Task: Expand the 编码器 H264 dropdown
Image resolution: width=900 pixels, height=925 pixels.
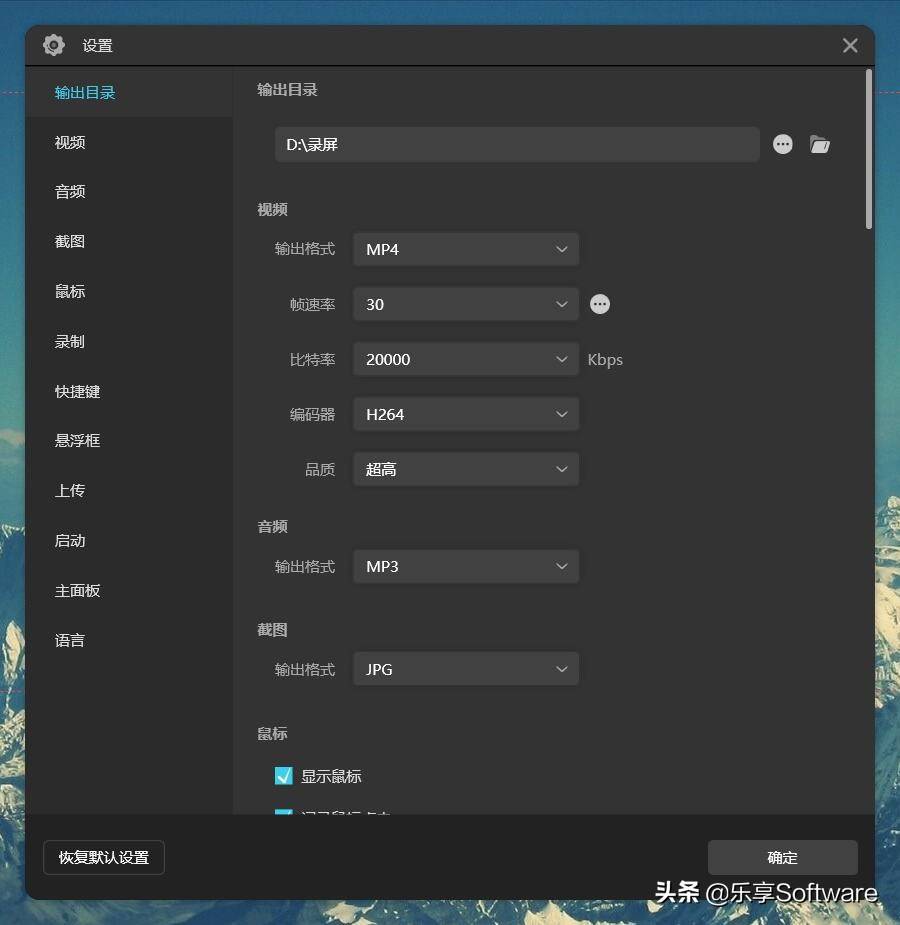Action: (x=466, y=415)
